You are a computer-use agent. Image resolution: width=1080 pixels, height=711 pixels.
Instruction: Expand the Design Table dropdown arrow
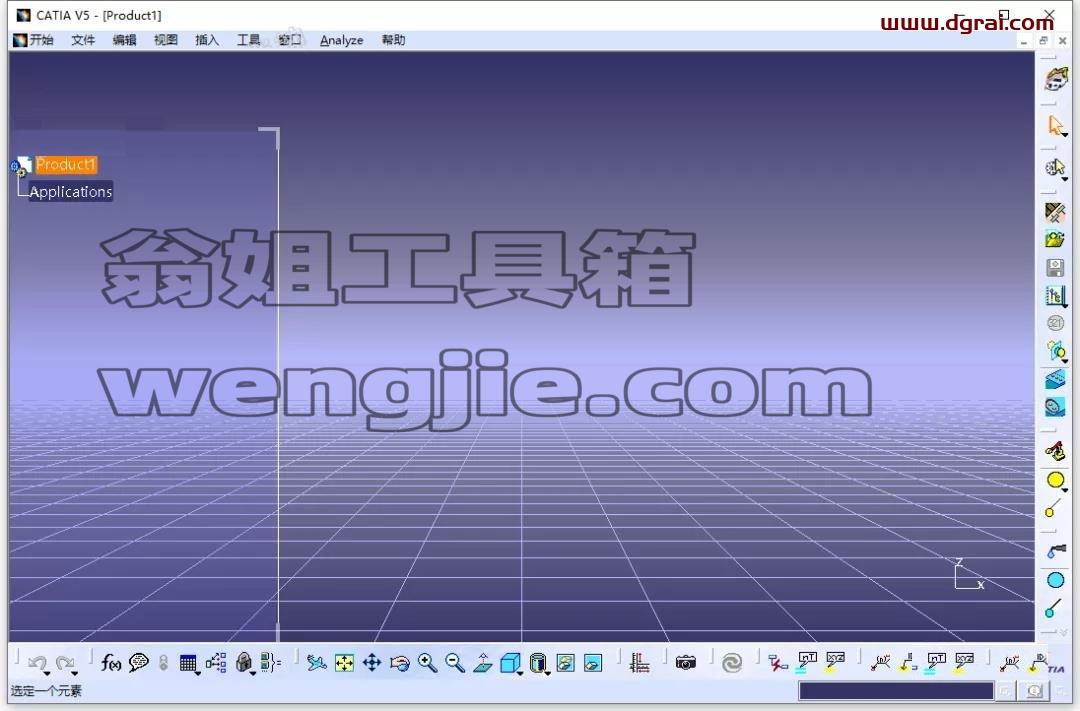tap(198, 673)
